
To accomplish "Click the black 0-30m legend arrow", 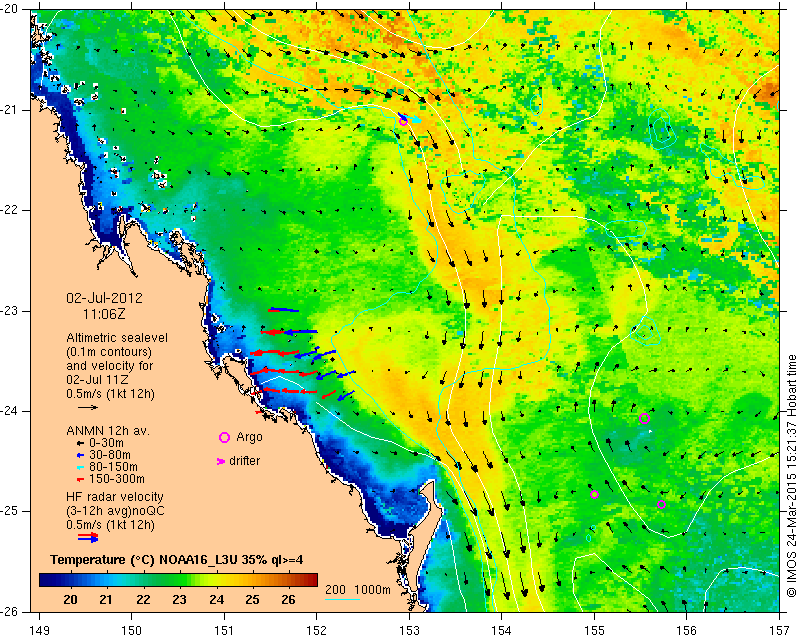I will (x=81, y=444).
